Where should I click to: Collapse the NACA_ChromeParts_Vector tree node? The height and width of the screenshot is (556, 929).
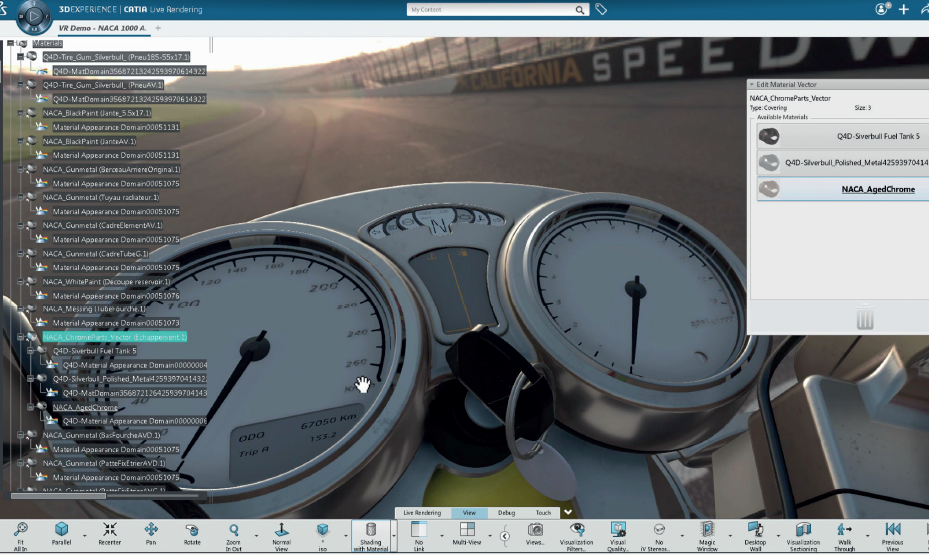pyautogui.click(x=20, y=337)
